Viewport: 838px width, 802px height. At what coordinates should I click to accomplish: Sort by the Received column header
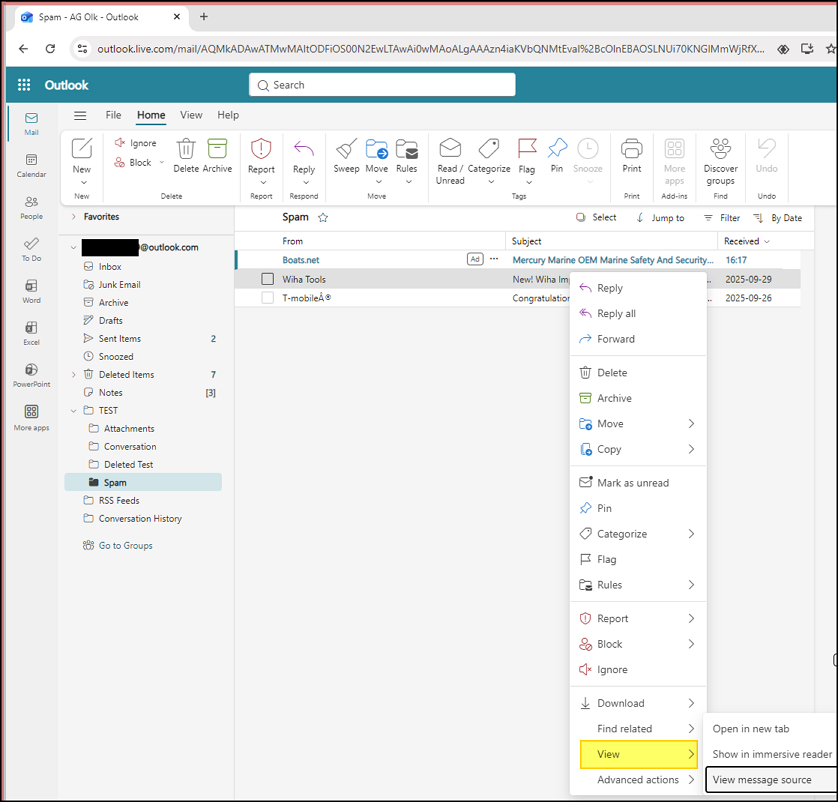(x=747, y=241)
